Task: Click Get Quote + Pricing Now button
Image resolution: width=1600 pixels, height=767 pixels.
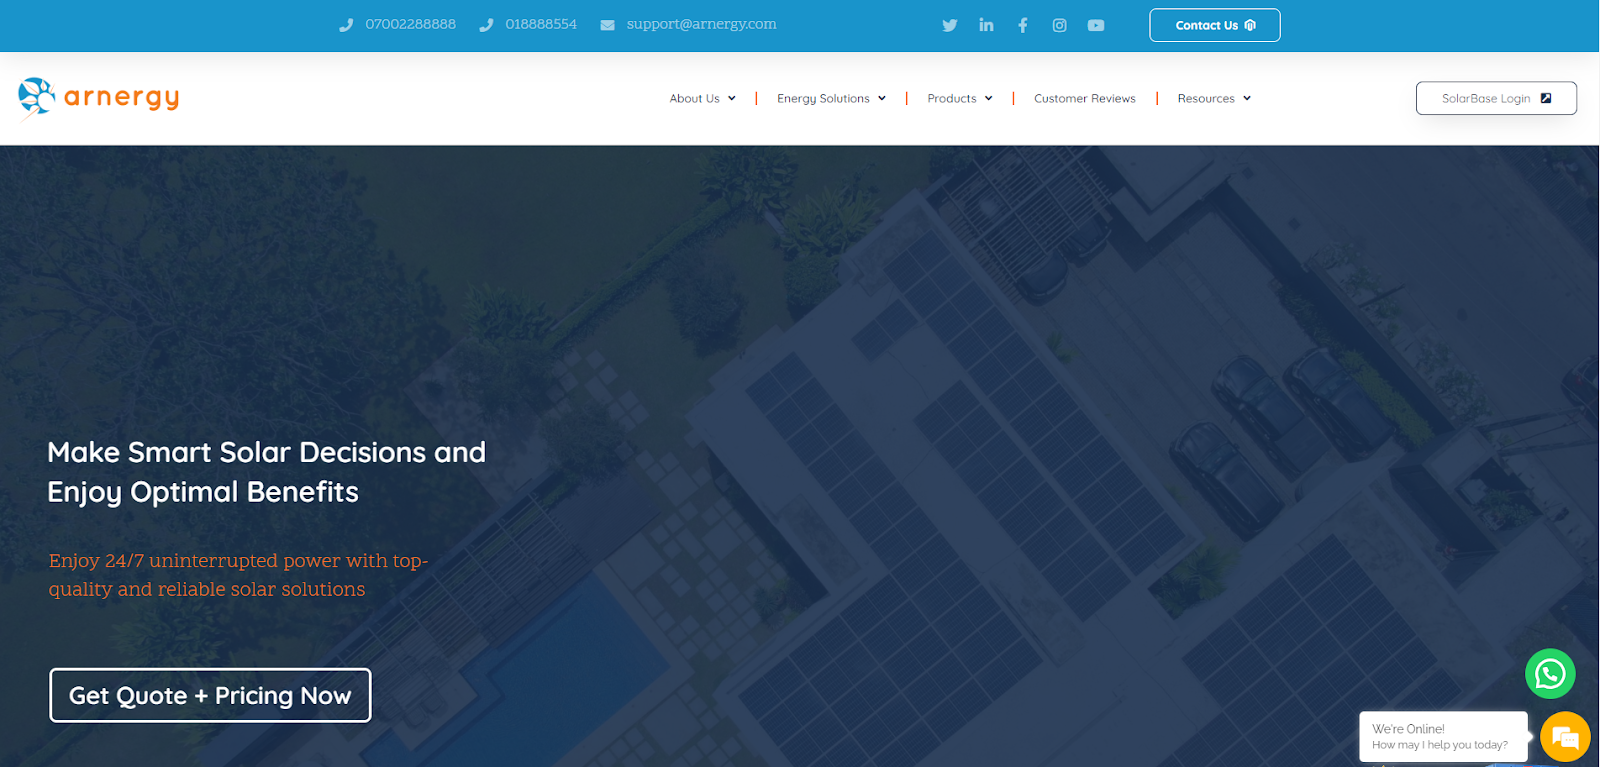Action: point(210,695)
